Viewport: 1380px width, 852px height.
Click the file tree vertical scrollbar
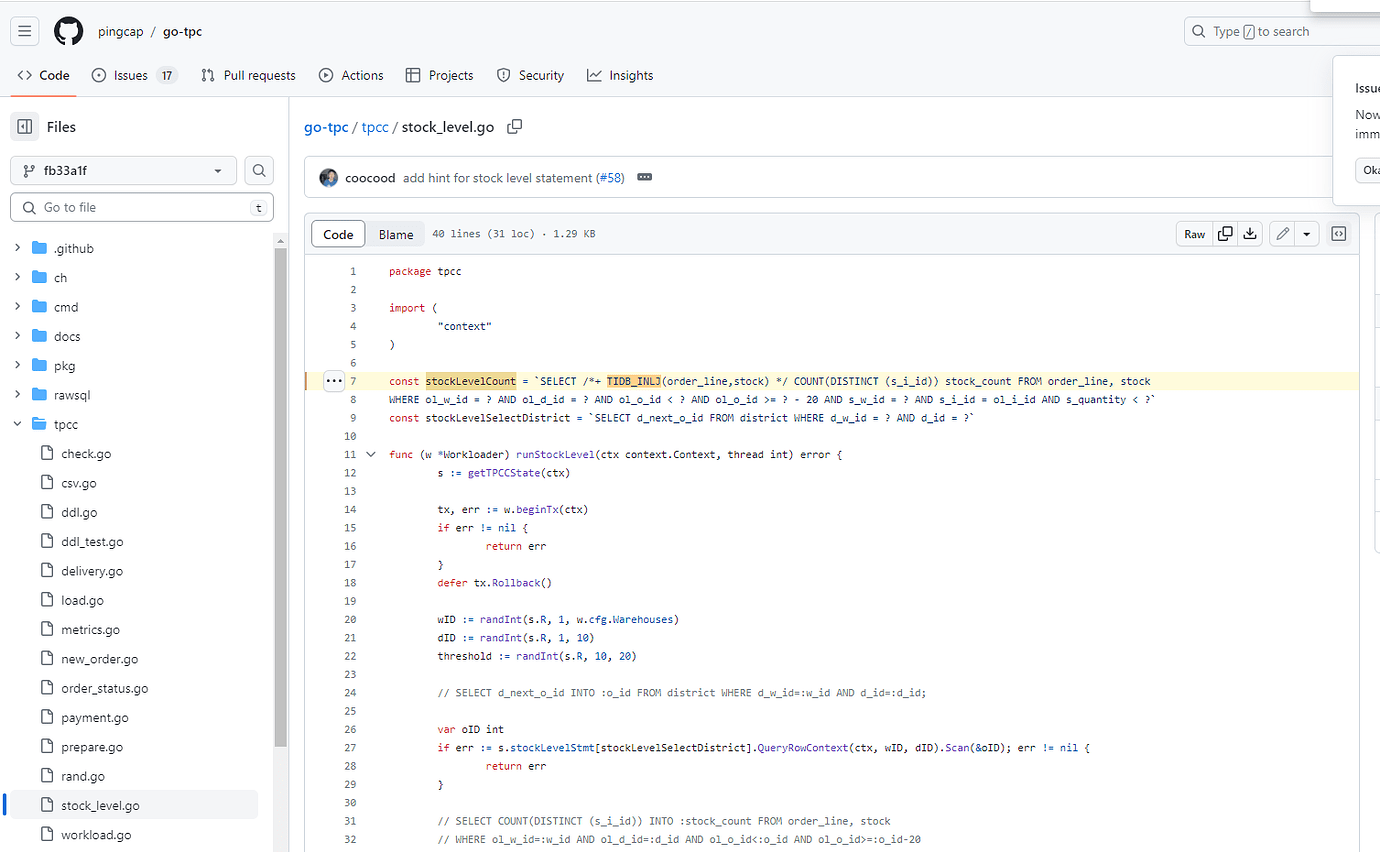281,495
